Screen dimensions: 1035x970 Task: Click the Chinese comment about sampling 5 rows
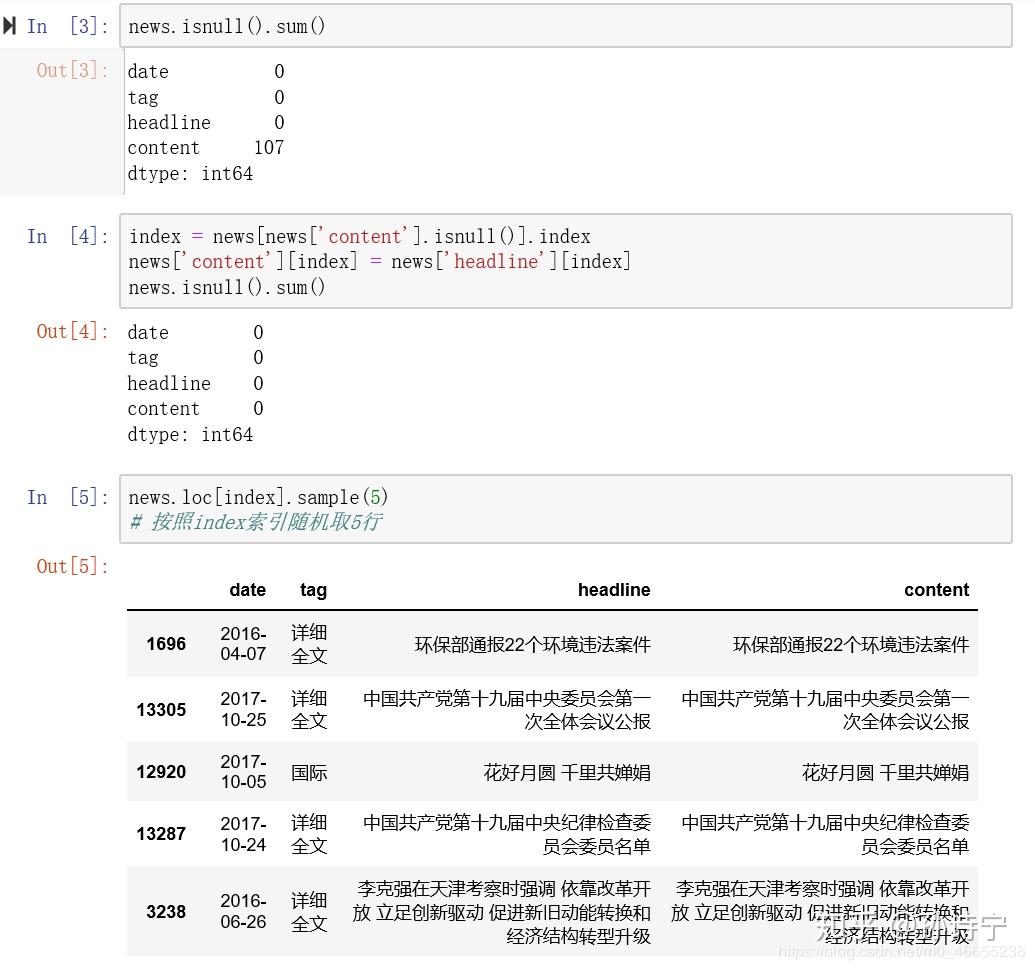[x=250, y=521]
